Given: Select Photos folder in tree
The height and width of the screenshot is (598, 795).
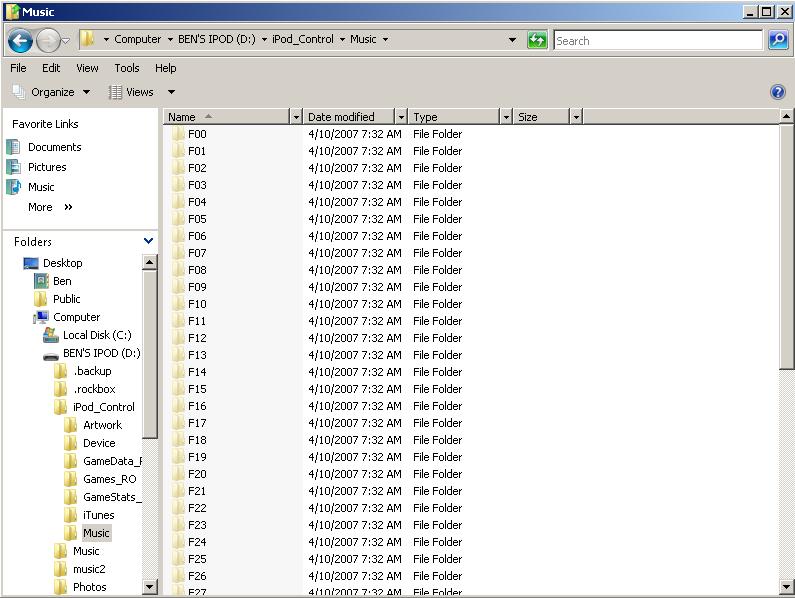Looking at the screenshot, I should tap(90, 587).
